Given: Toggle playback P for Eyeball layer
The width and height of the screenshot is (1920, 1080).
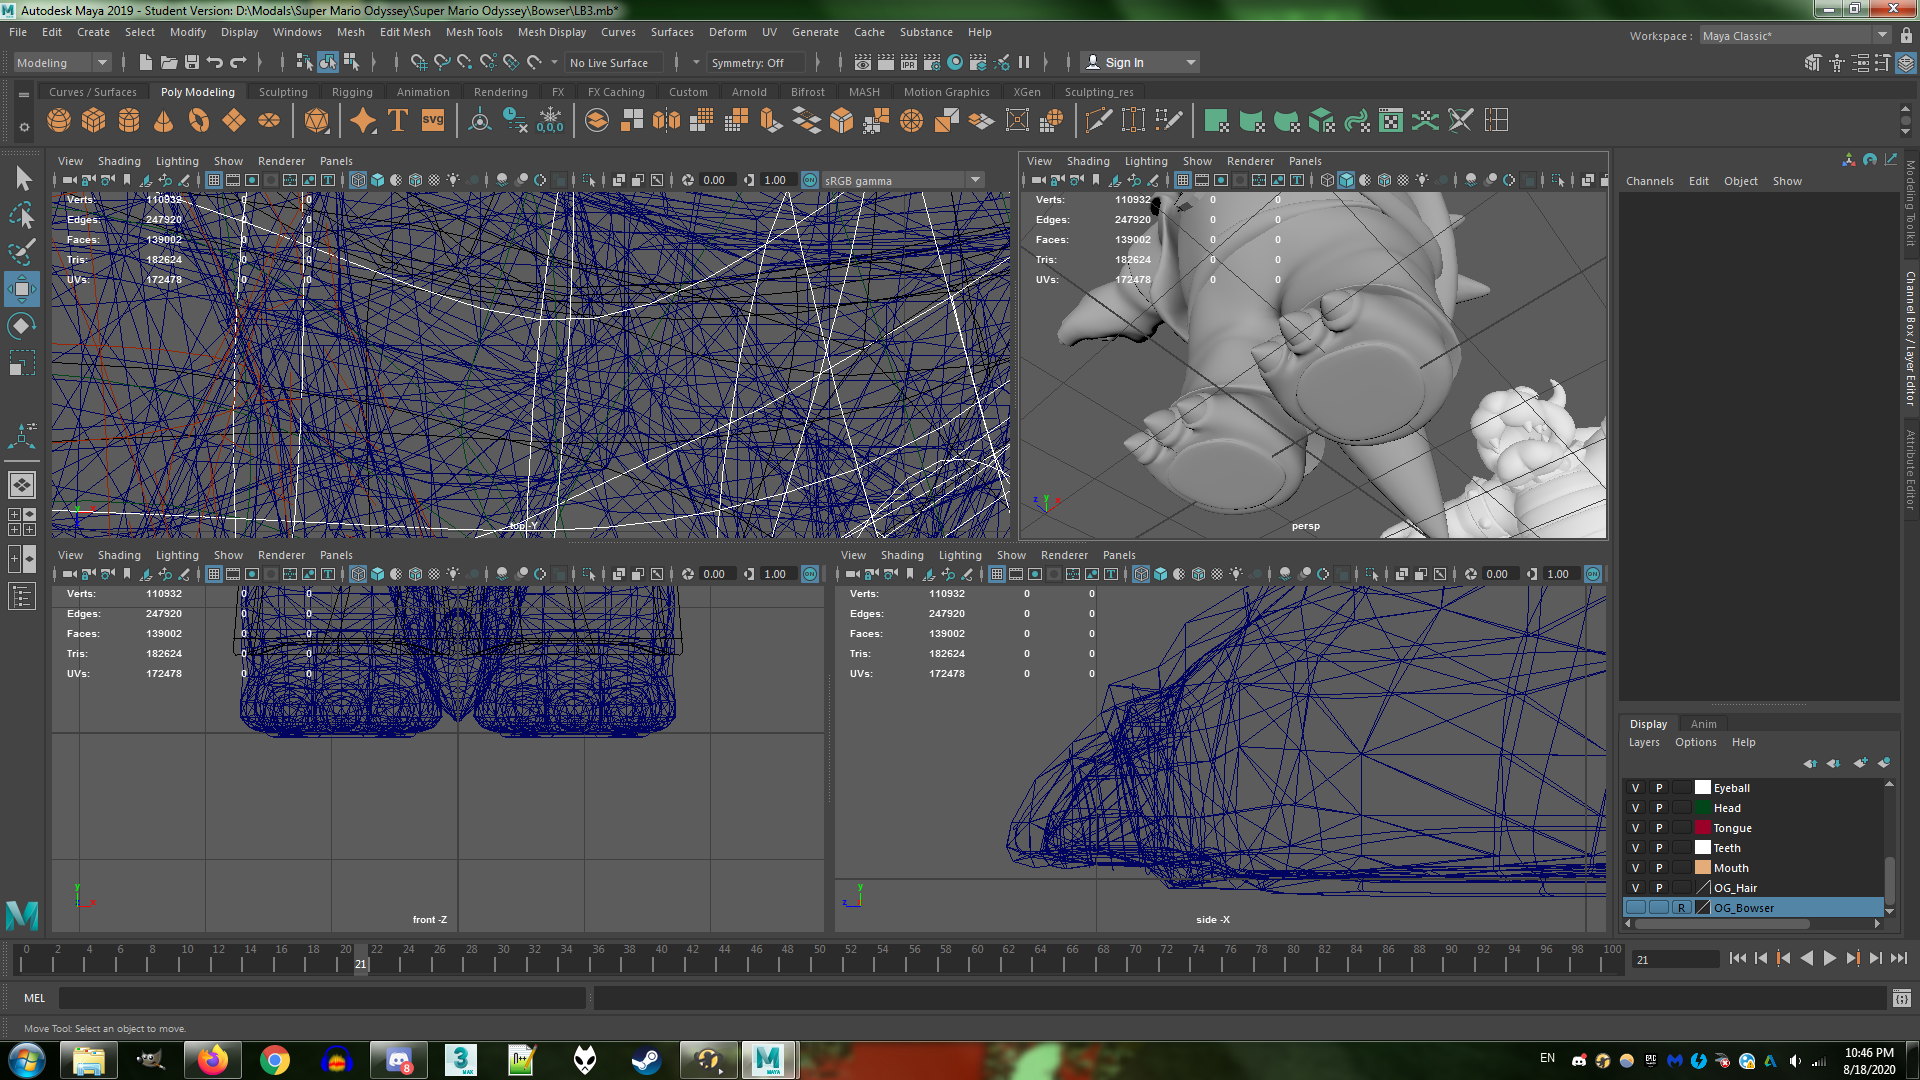Looking at the screenshot, I should [x=1659, y=788].
